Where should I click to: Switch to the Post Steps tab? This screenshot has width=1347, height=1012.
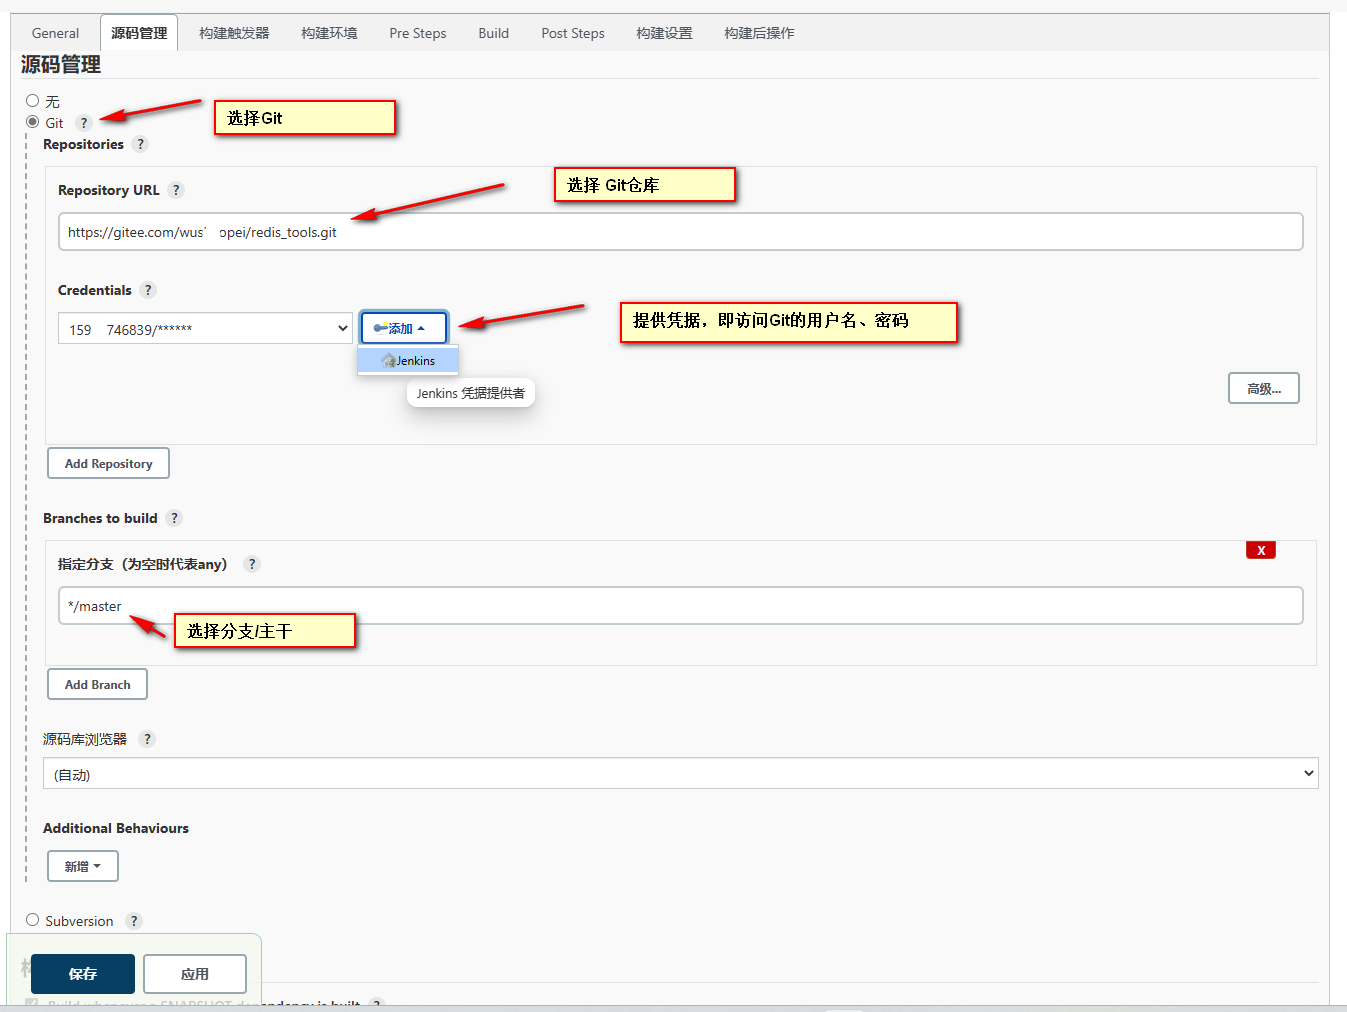[x=572, y=32]
